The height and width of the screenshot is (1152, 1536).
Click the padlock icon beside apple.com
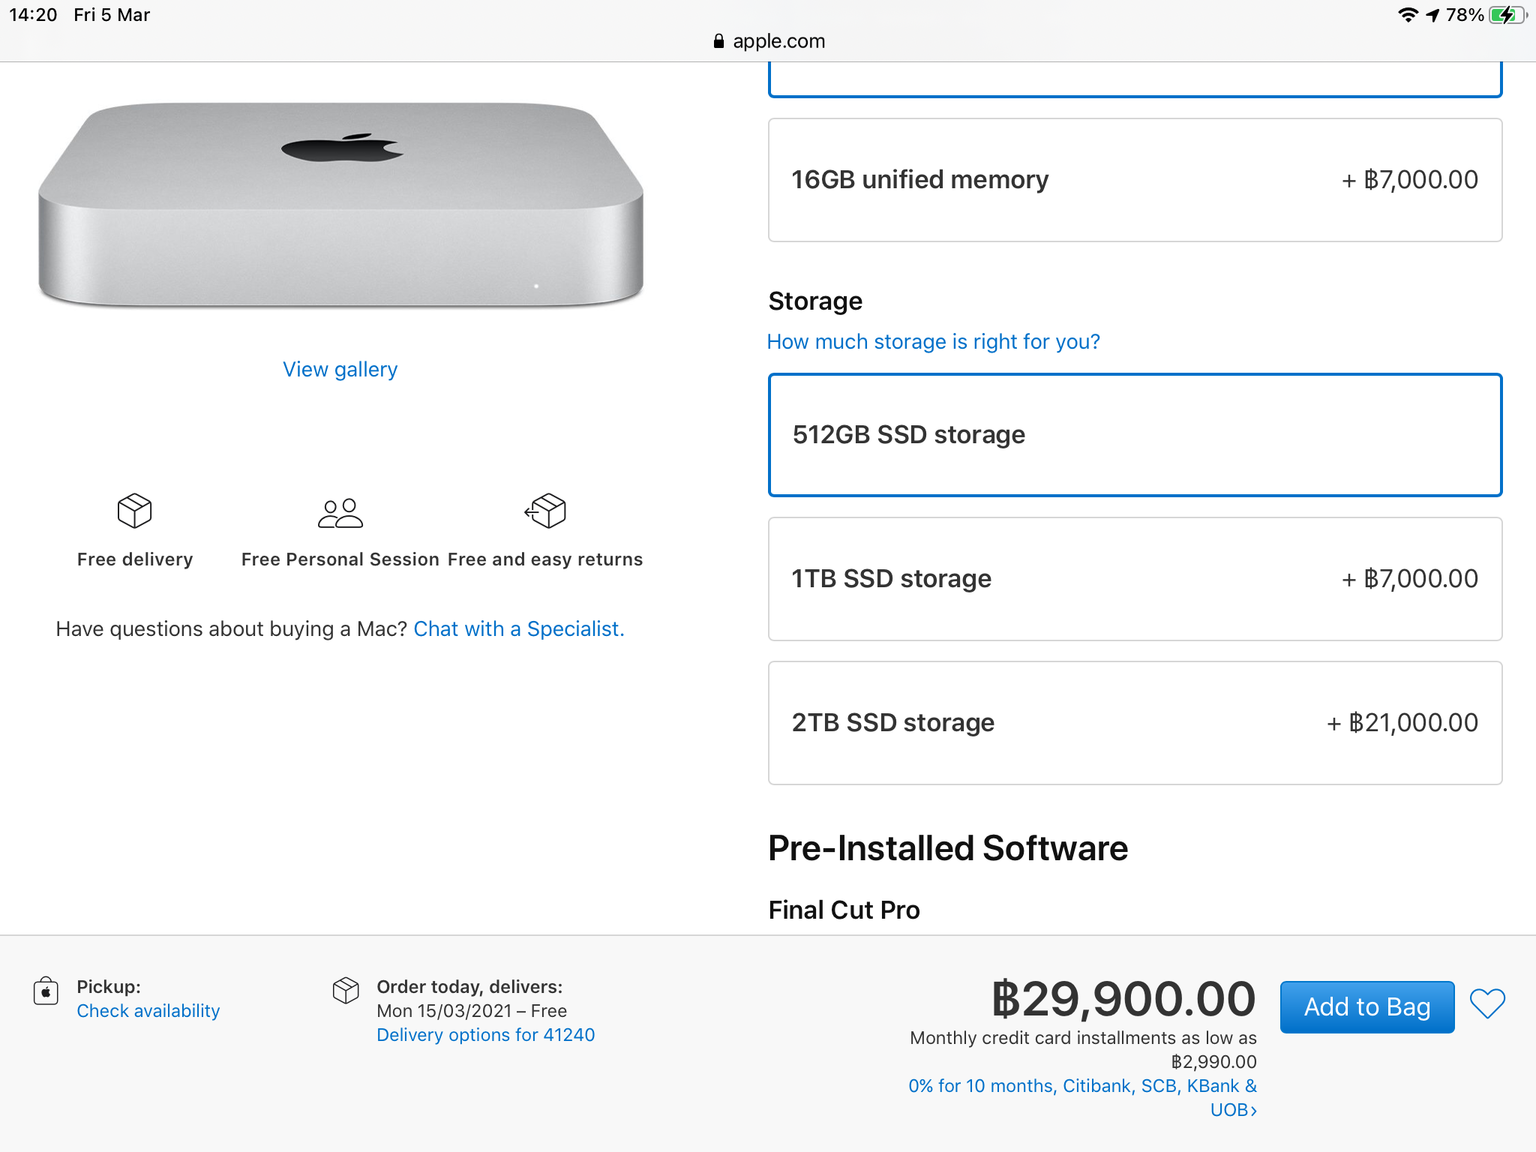pos(718,41)
